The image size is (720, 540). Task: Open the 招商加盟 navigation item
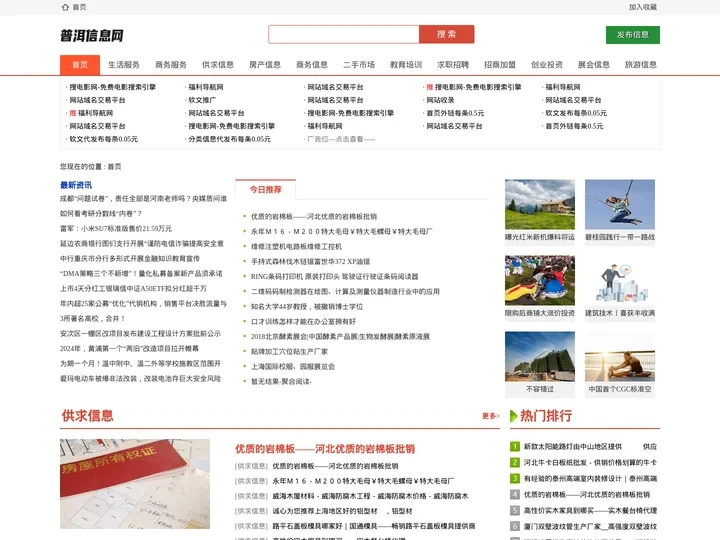point(500,65)
